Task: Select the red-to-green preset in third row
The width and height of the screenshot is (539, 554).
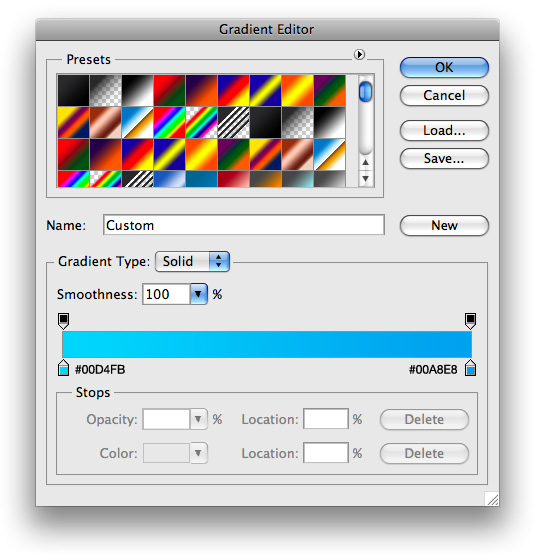Action: (x=73, y=154)
